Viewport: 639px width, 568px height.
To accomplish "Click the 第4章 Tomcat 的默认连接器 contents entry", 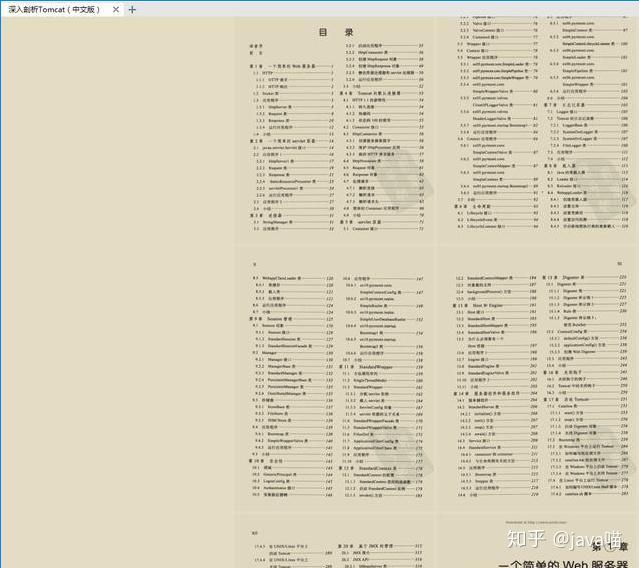I will (x=381, y=93).
